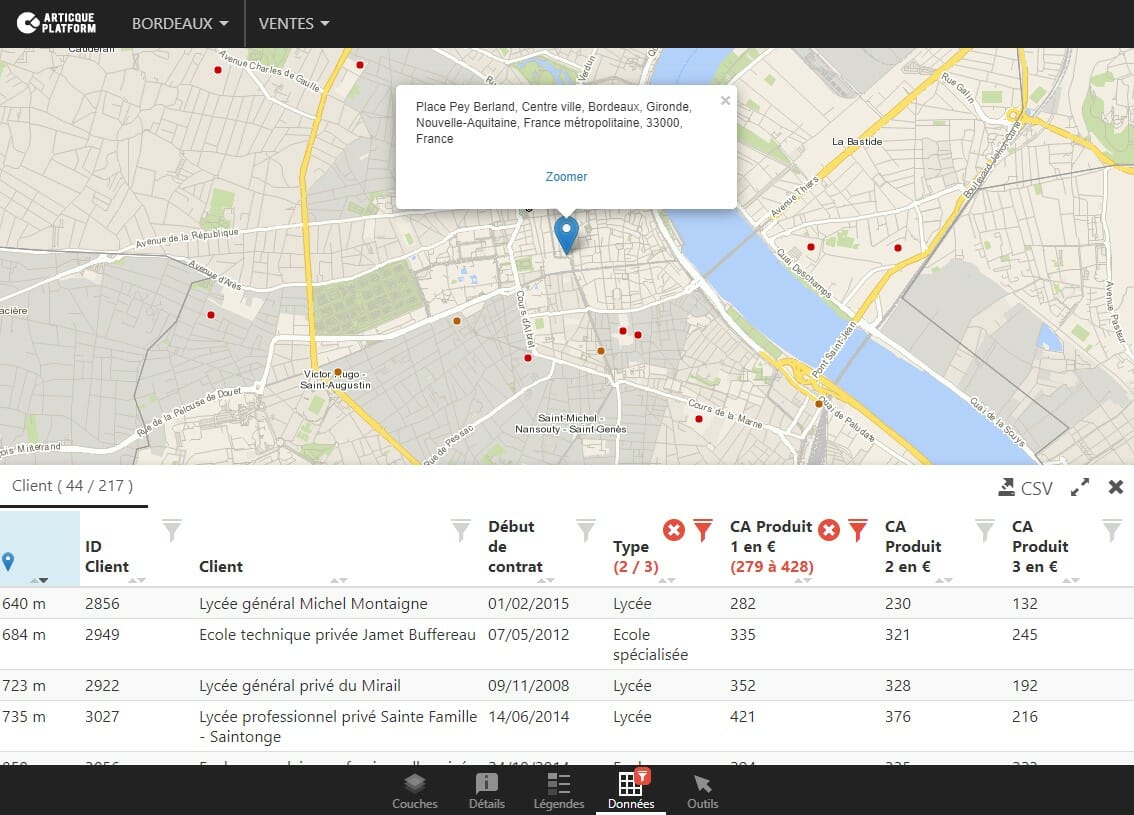Viewport: 1134px width, 815px height.
Task: Open the Détails tab
Action: pos(487,791)
